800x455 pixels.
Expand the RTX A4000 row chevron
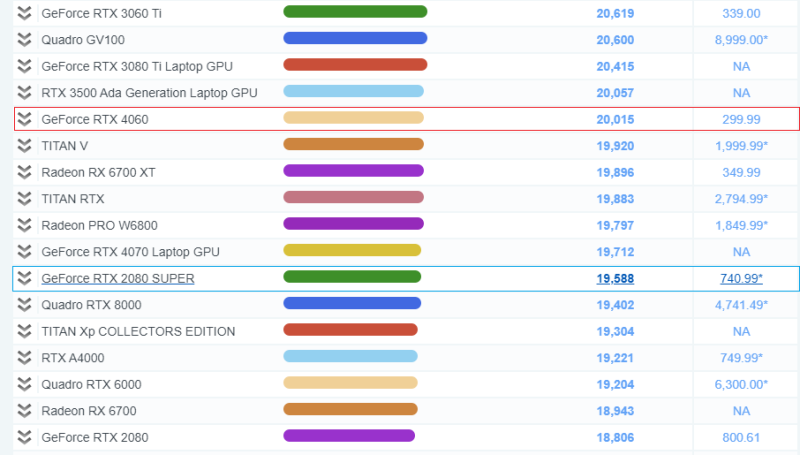click(24, 358)
